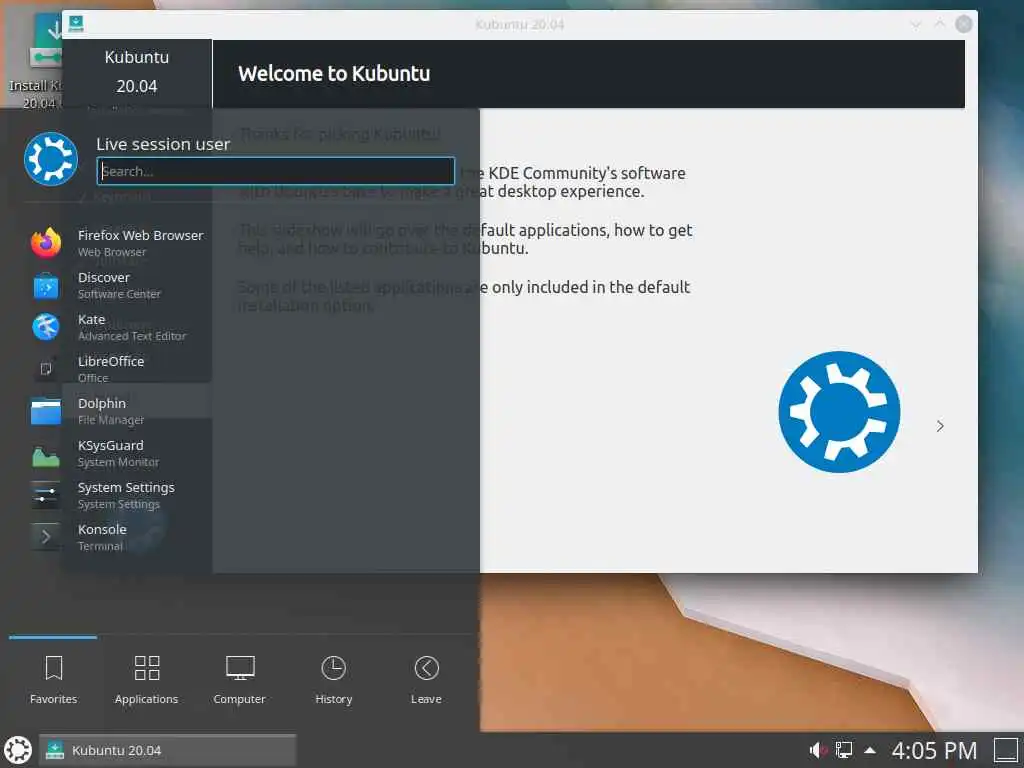Click the Kubuntu application launcher button
The image size is (1024, 768).
pyautogui.click(x=18, y=750)
